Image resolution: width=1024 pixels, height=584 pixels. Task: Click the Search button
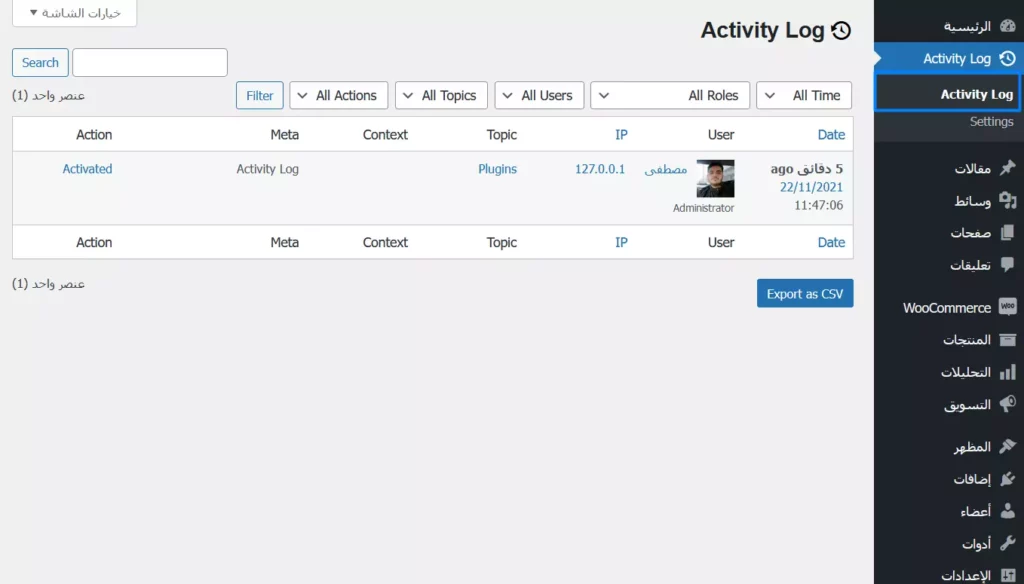(x=40, y=63)
